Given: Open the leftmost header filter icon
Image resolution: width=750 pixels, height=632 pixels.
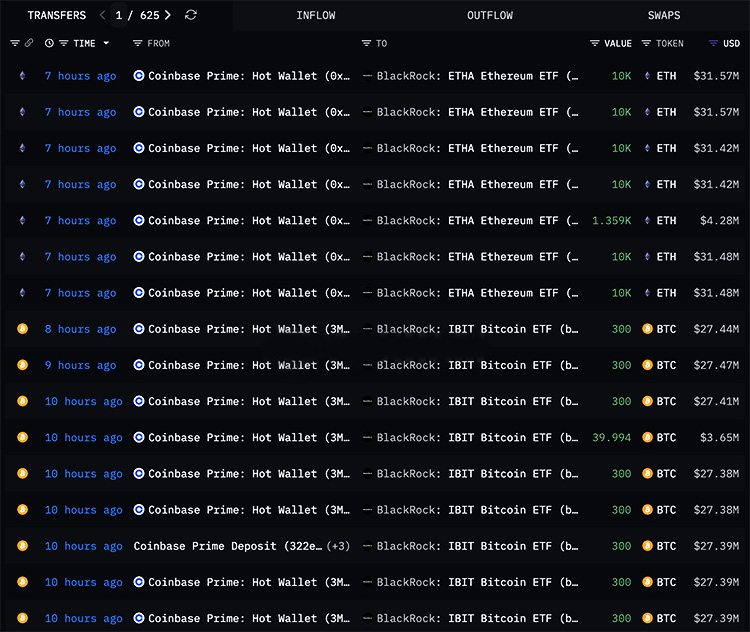Looking at the screenshot, I should coord(14,43).
